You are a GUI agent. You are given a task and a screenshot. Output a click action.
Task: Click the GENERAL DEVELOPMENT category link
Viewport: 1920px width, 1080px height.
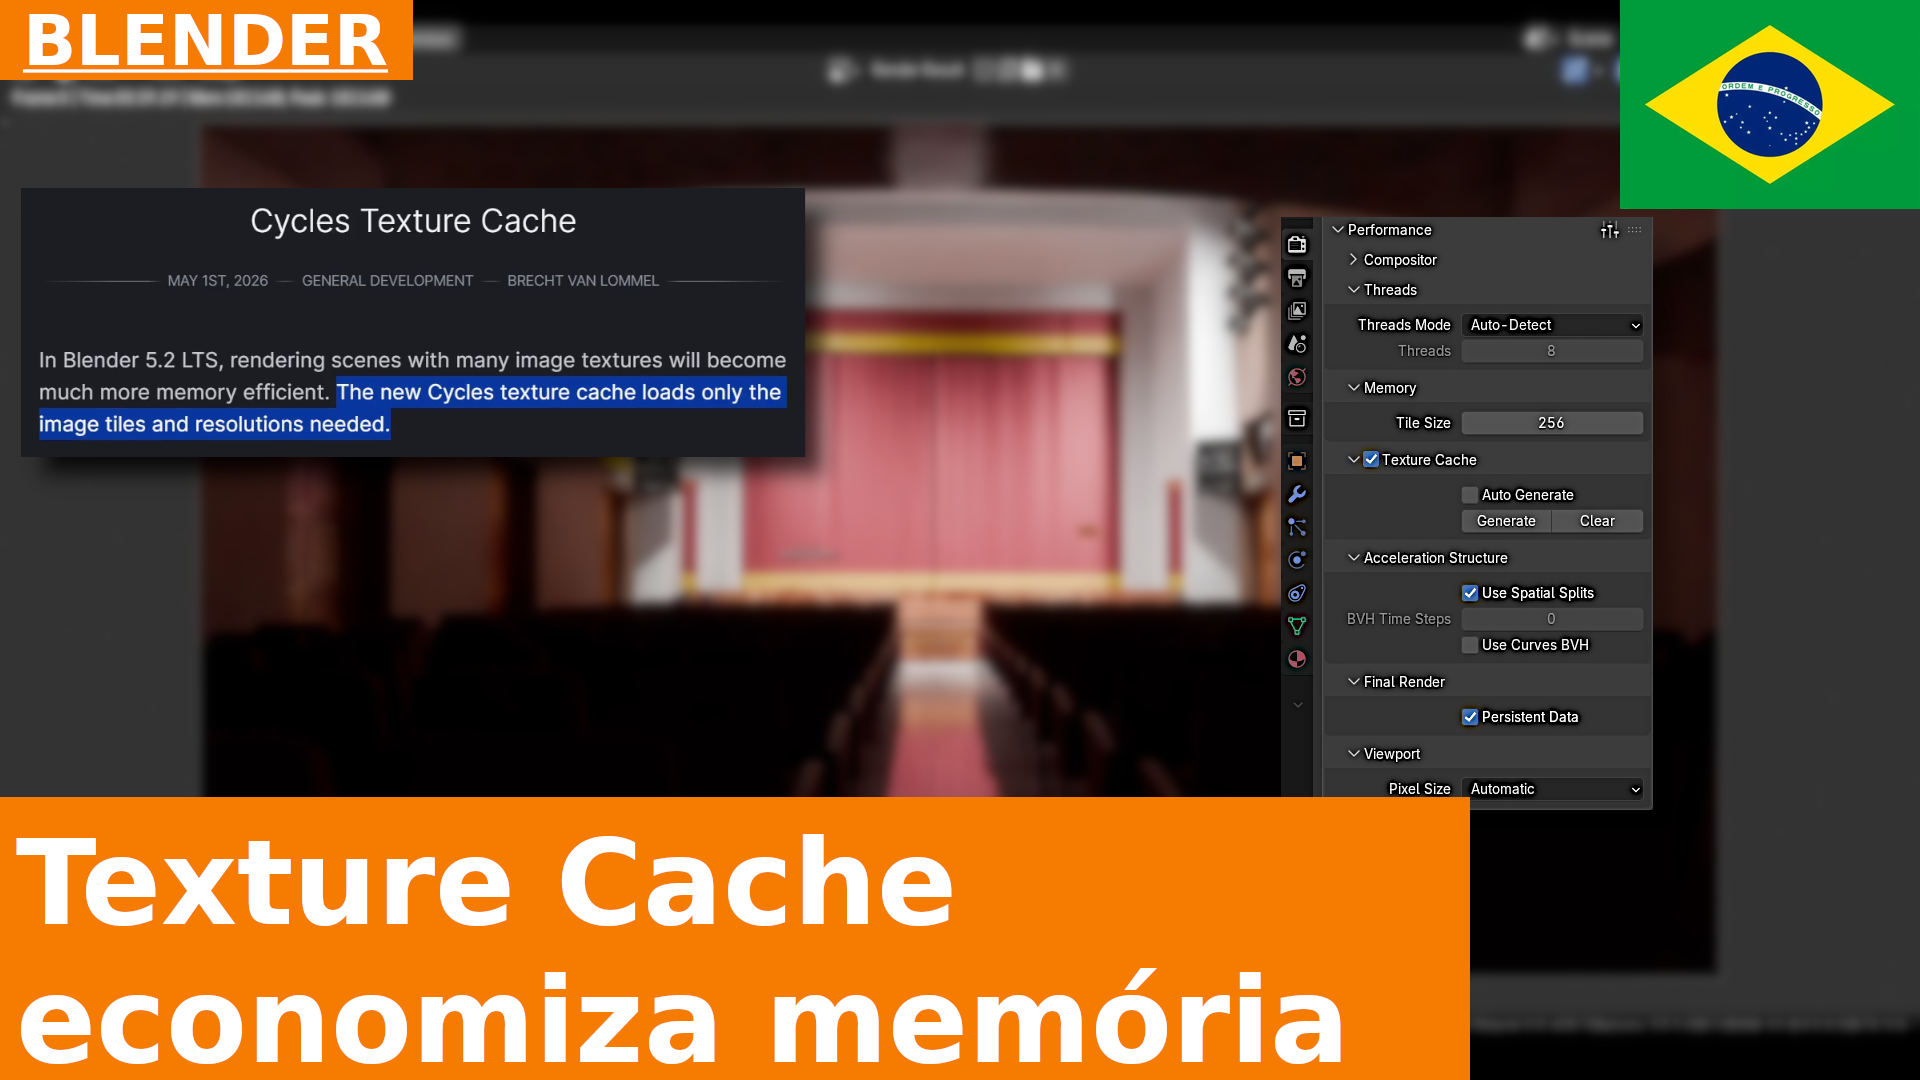(x=387, y=281)
